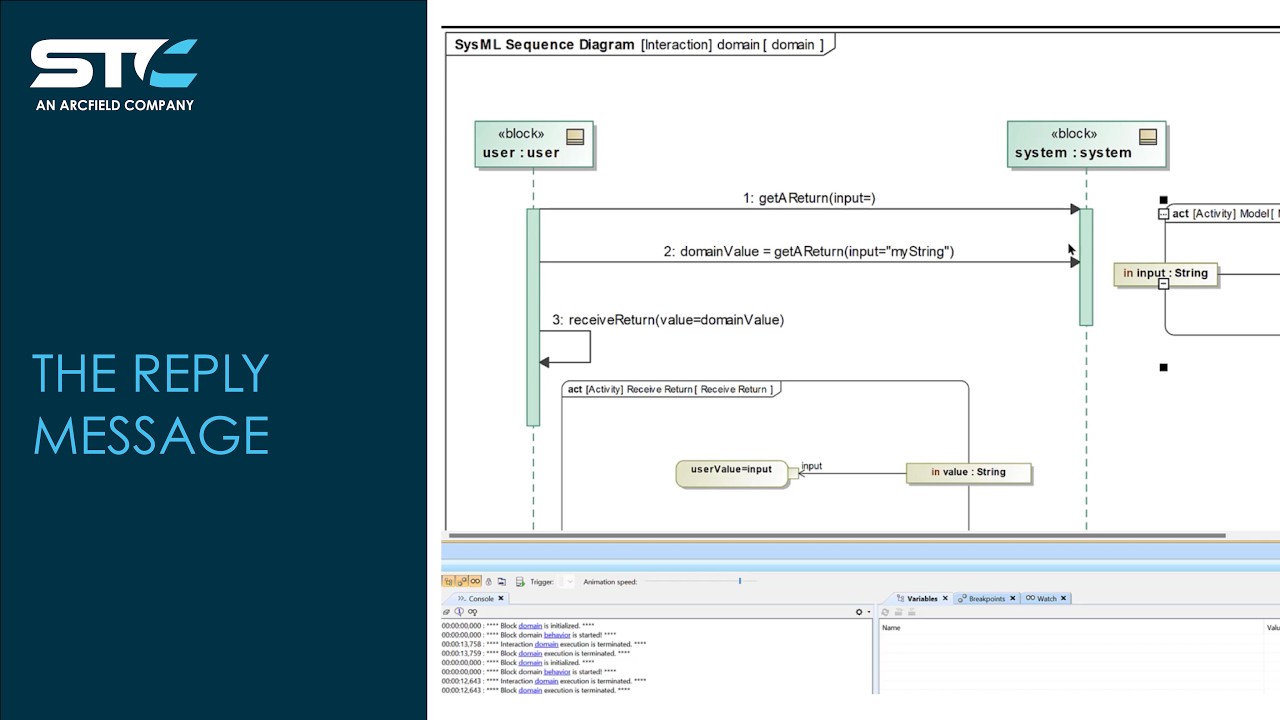The image size is (1280, 720).
Task: Switch to the Breakpoints tab
Action: (x=987, y=598)
